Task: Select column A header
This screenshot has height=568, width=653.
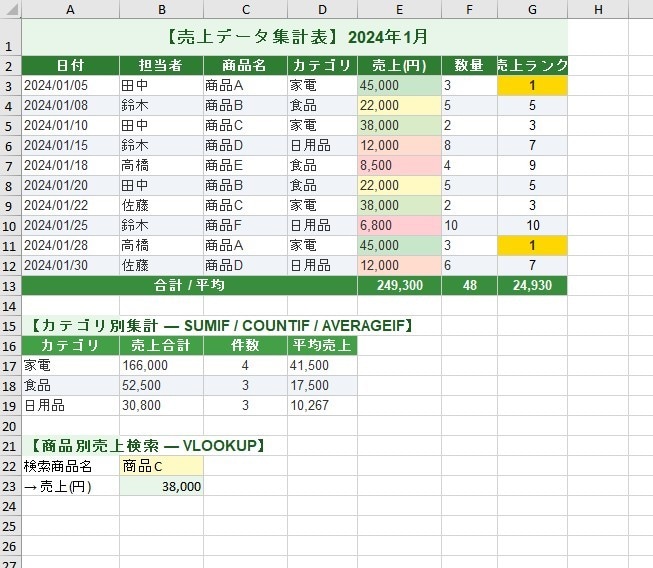Action: (70, 9)
